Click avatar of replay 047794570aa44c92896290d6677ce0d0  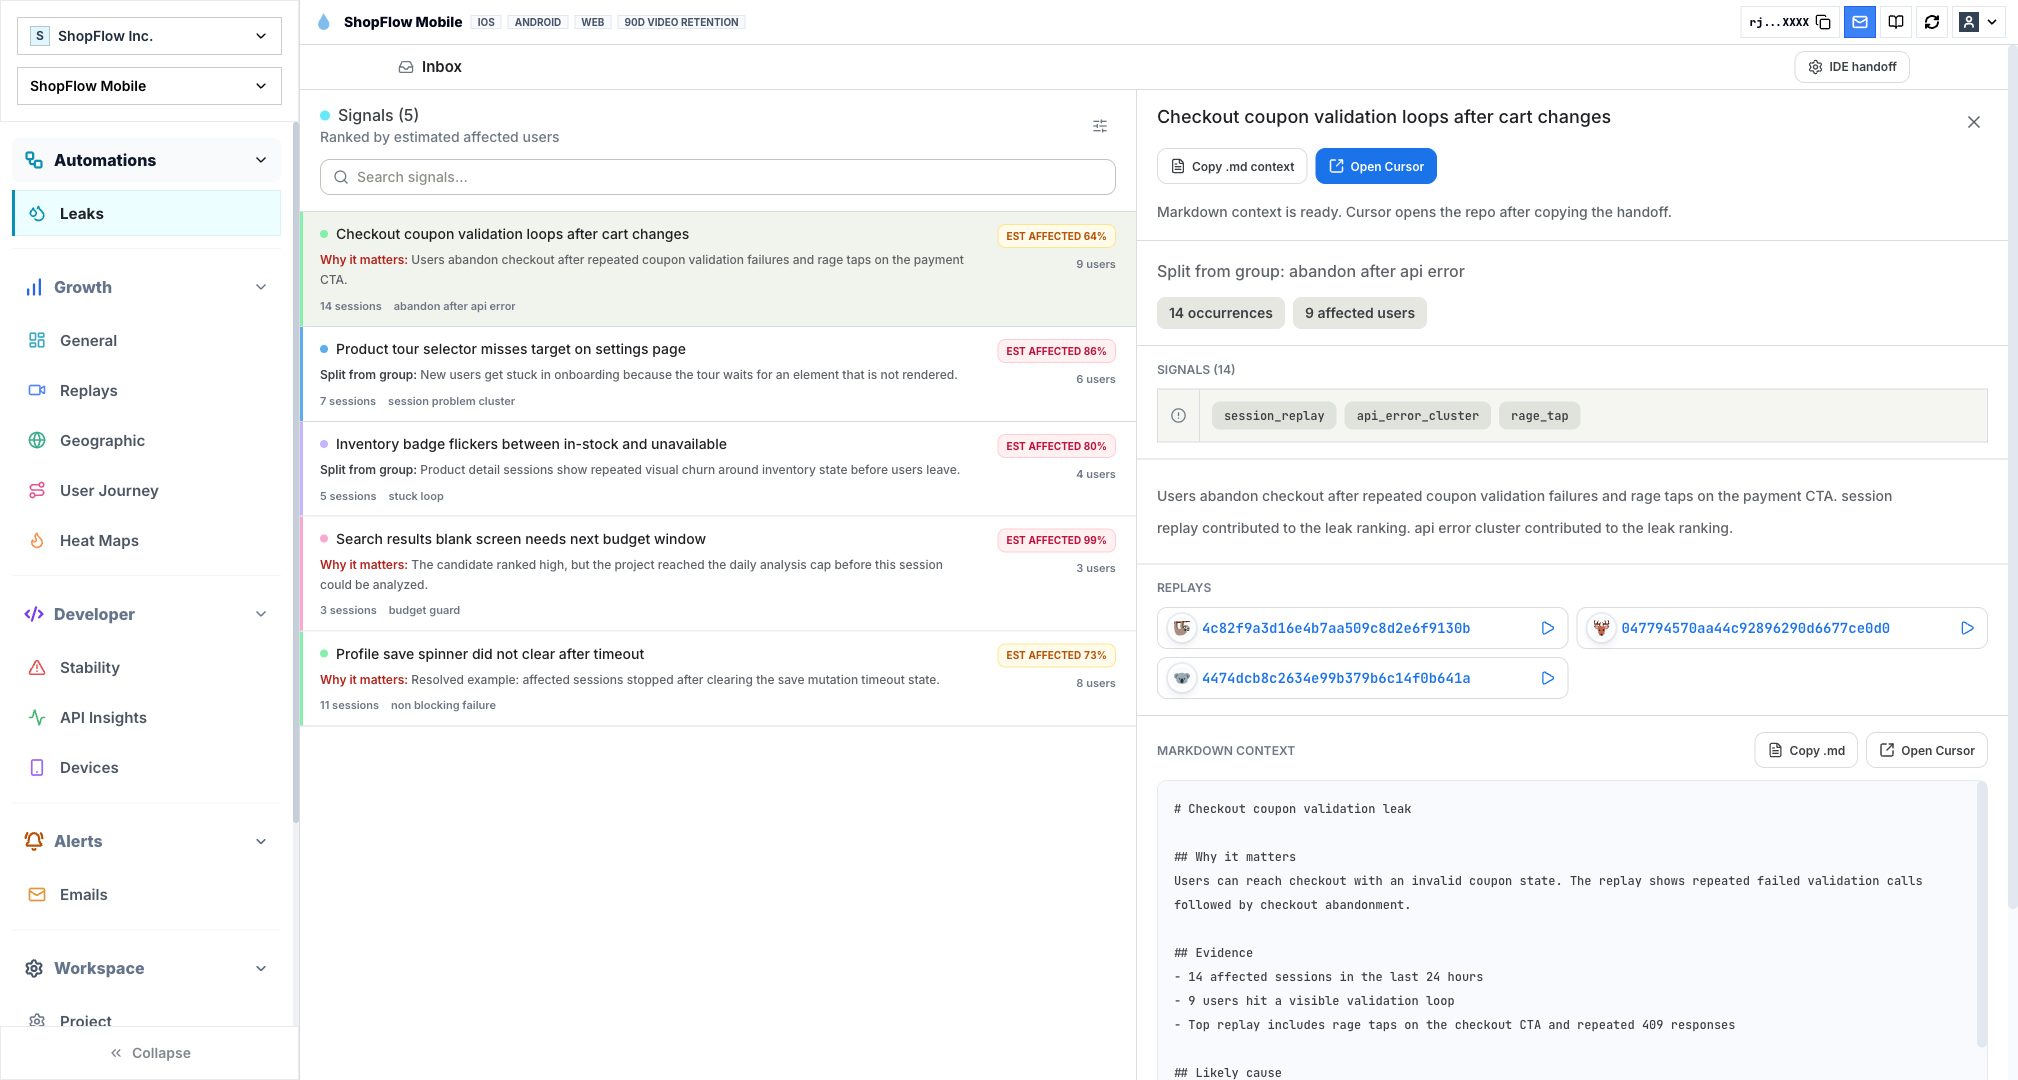click(x=1602, y=628)
